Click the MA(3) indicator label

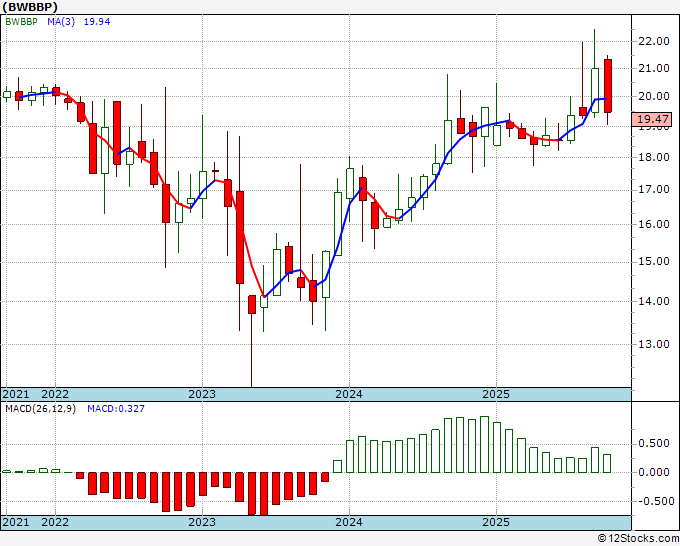(x=61, y=22)
